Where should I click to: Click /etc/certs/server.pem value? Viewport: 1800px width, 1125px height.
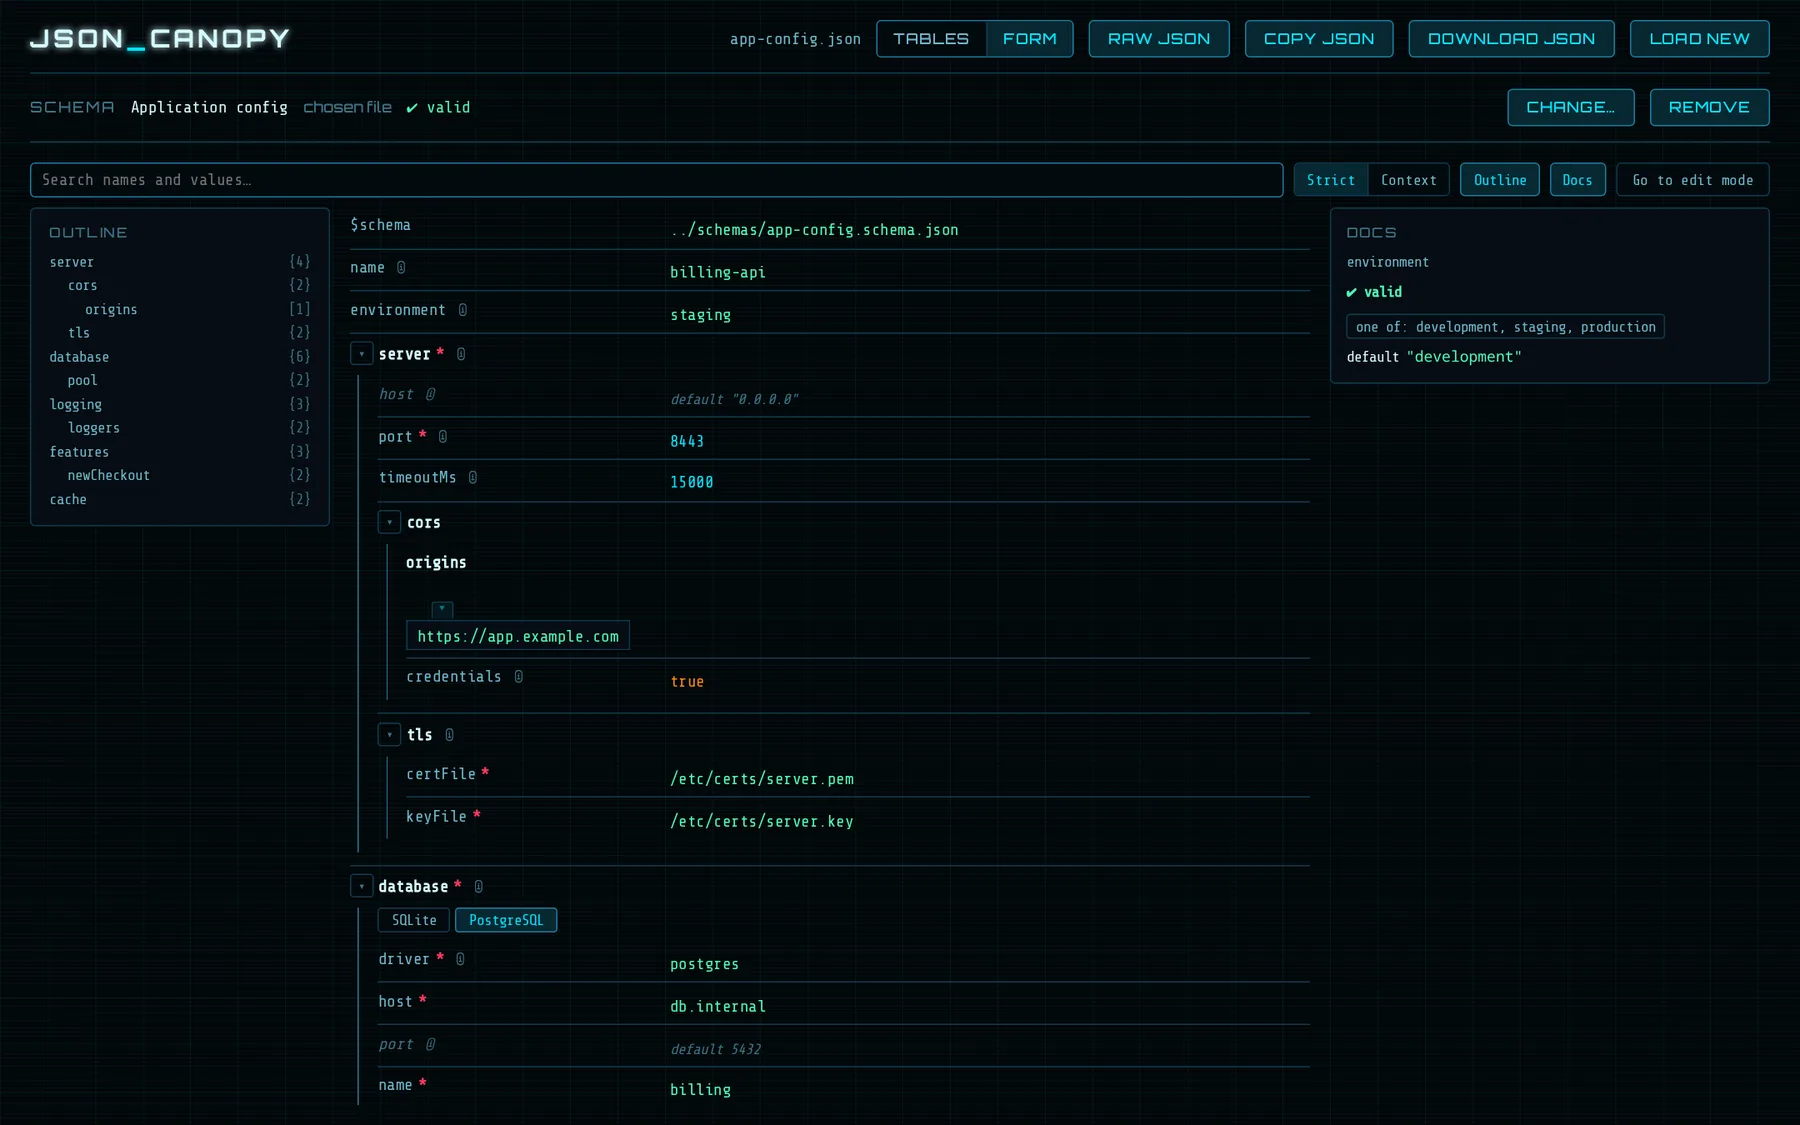(x=762, y=779)
